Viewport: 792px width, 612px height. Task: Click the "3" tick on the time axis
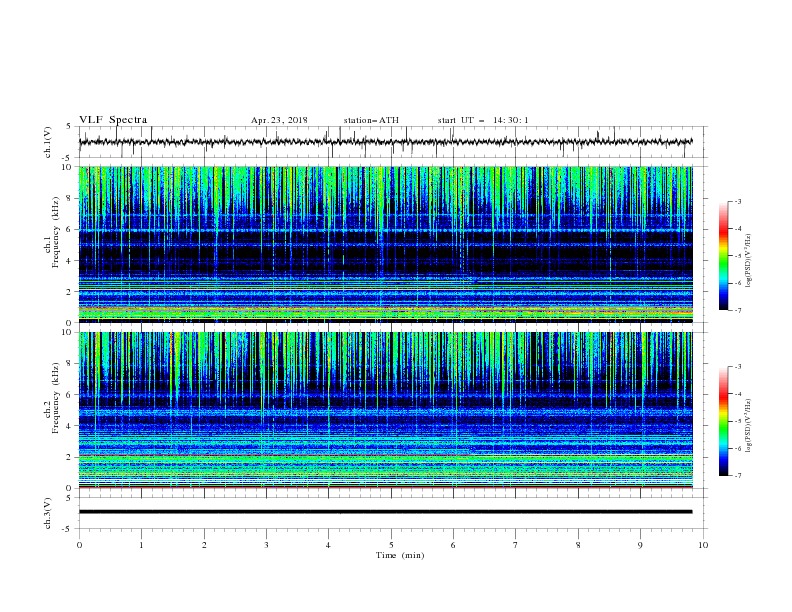click(x=266, y=545)
